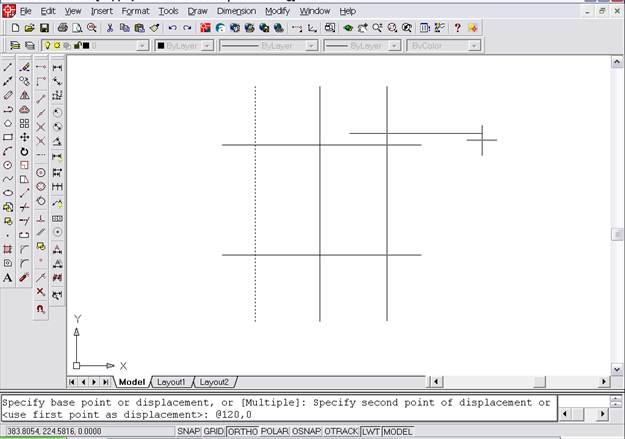This screenshot has width=625, height=439.
Task: Choose the Mirror modify tool
Action: (24, 95)
